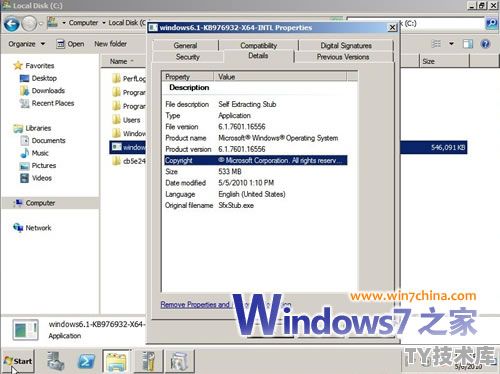The image size is (500, 374).
Task: Select the Language row
Action: tap(255, 194)
